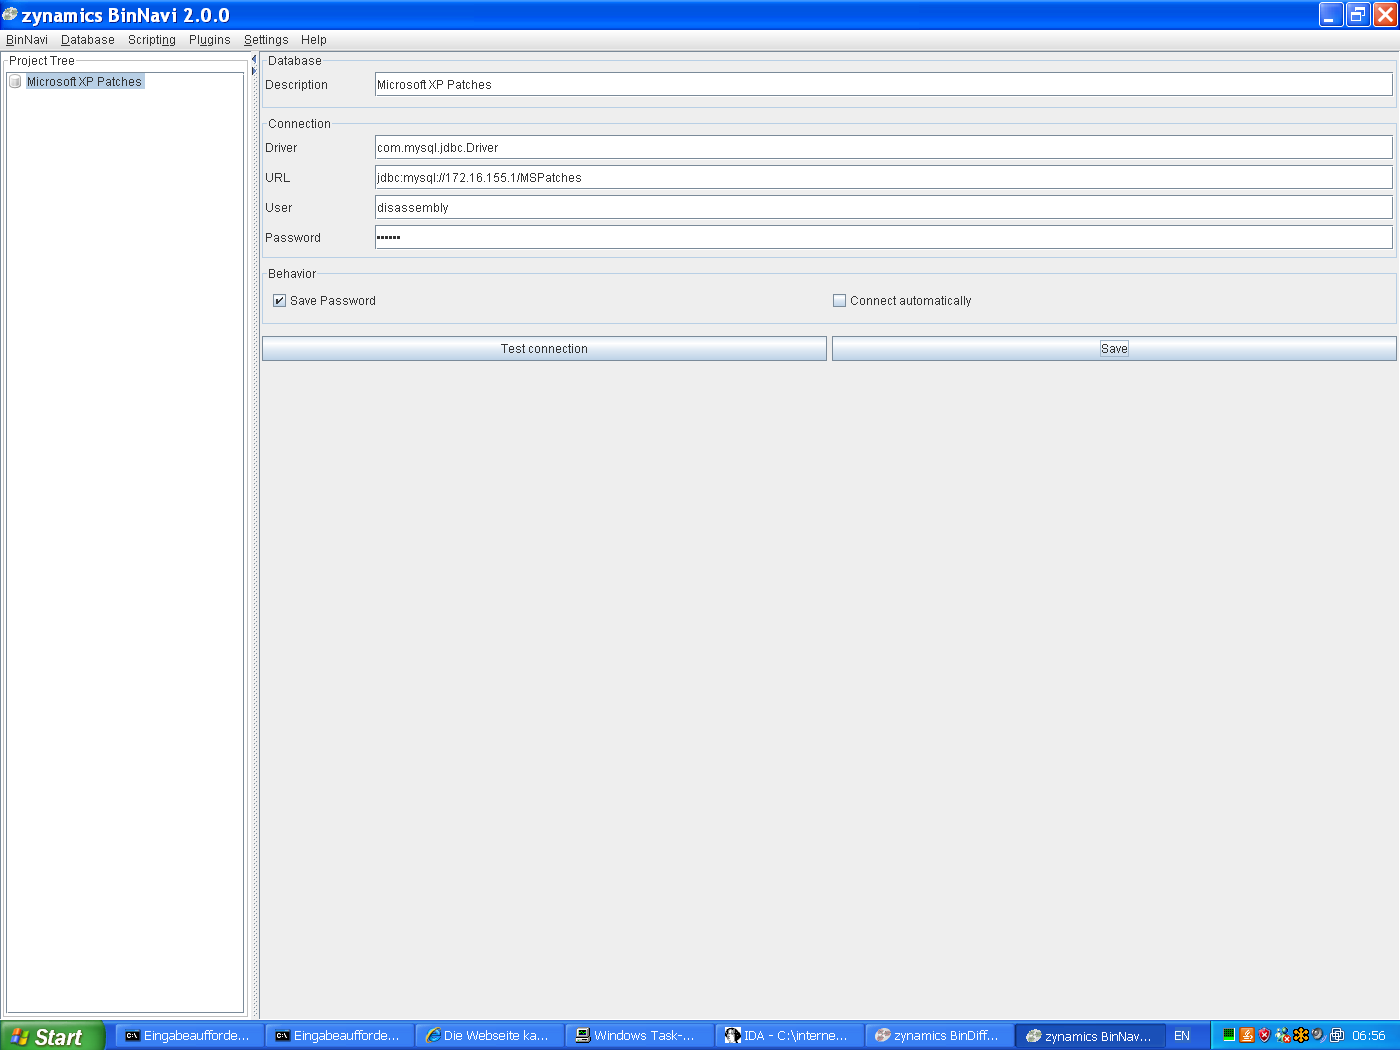The height and width of the screenshot is (1050, 1400).
Task: Switch to IDA taskbar window
Action: click(789, 1036)
